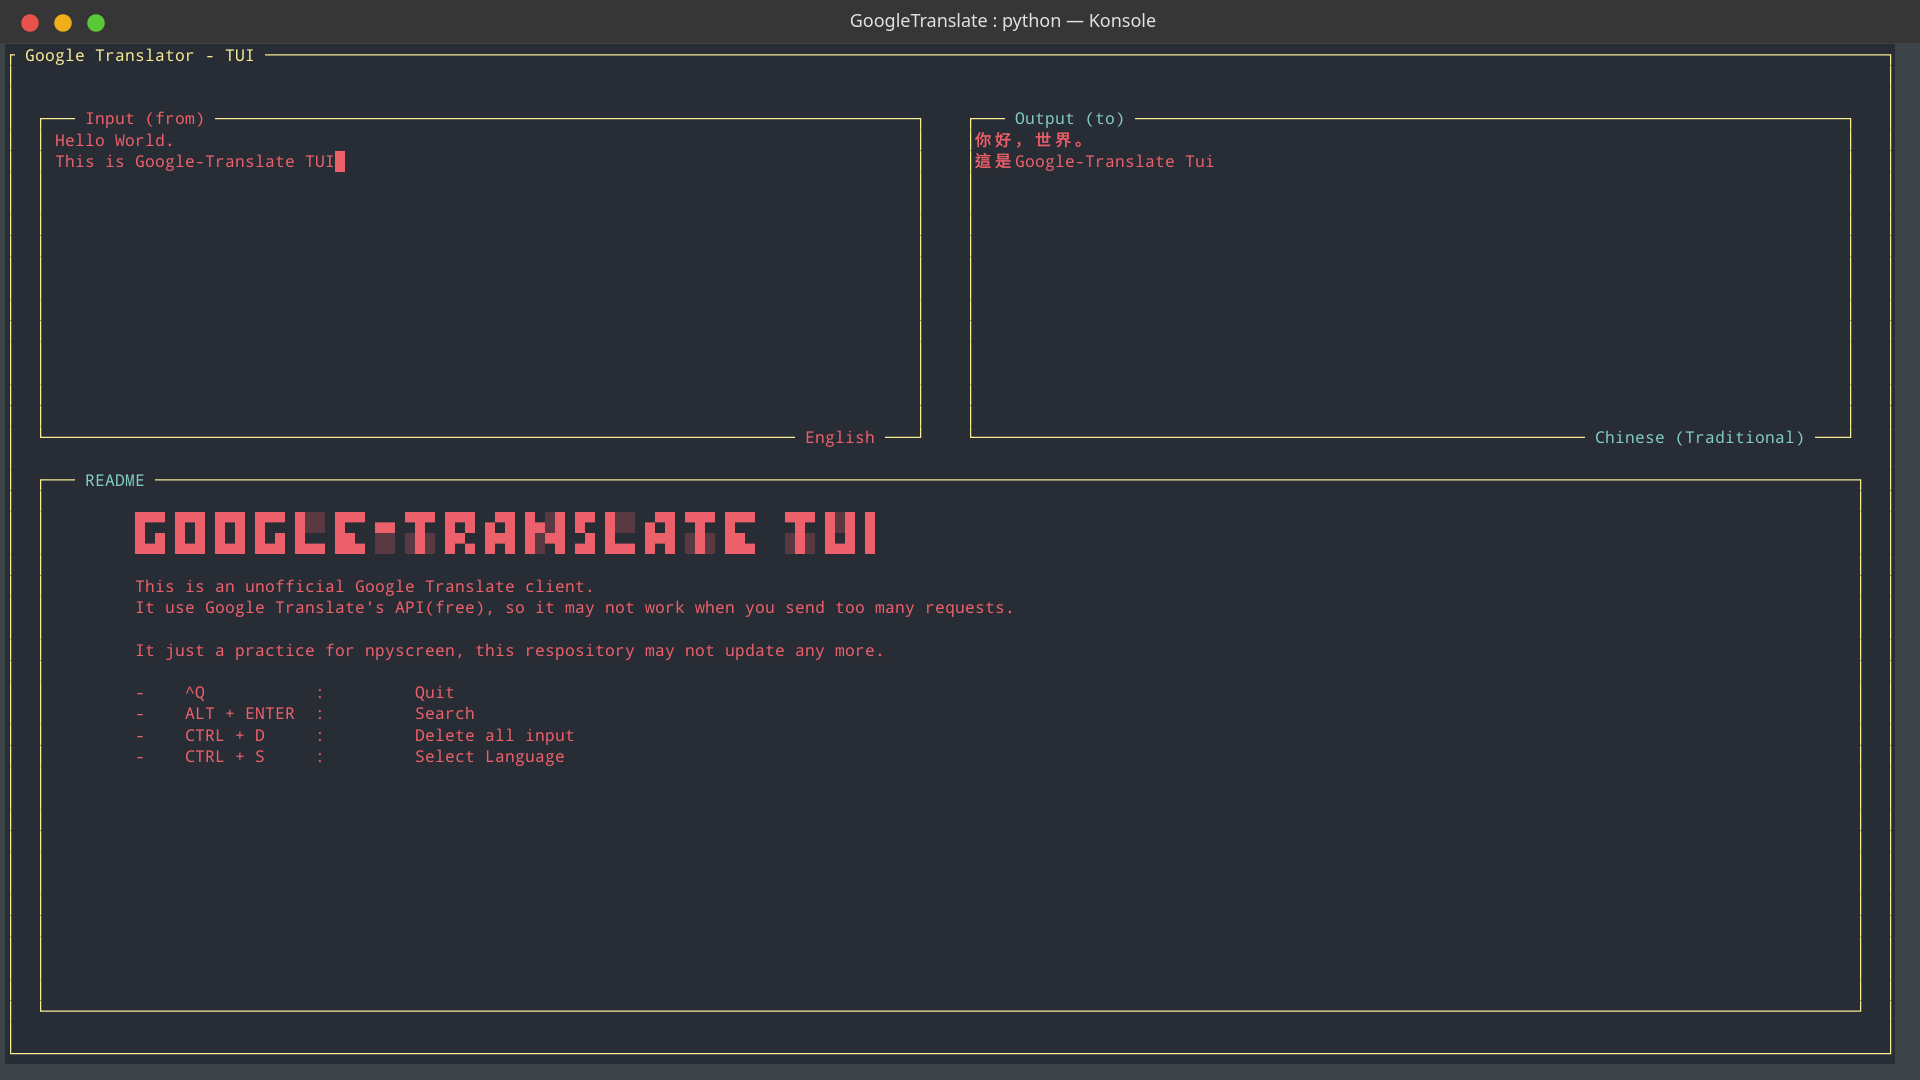Click the GOOGLE-TRANSLATE TUI pixel banner
Viewport: 1920px width, 1080px height.
click(x=505, y=533)
